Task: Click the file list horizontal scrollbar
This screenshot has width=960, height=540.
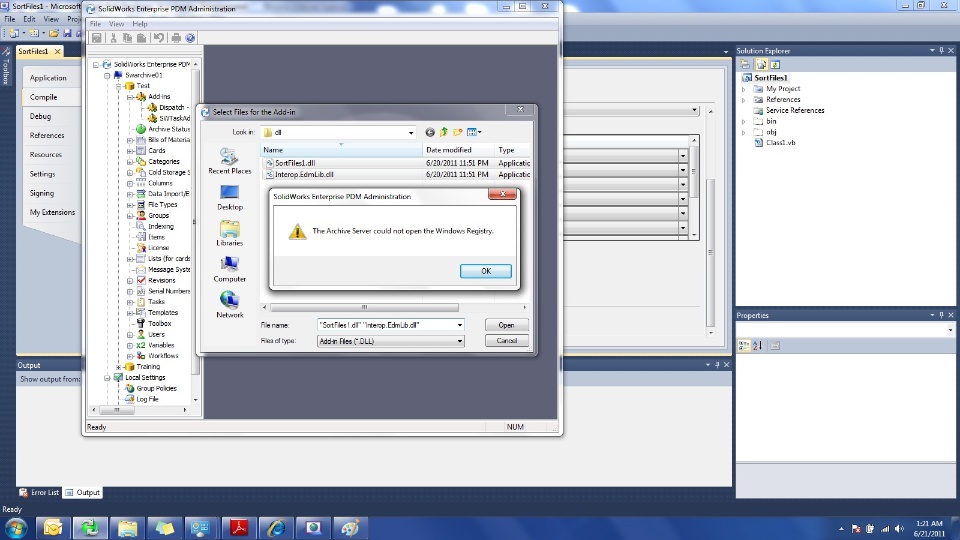Action: coord(364,307)
